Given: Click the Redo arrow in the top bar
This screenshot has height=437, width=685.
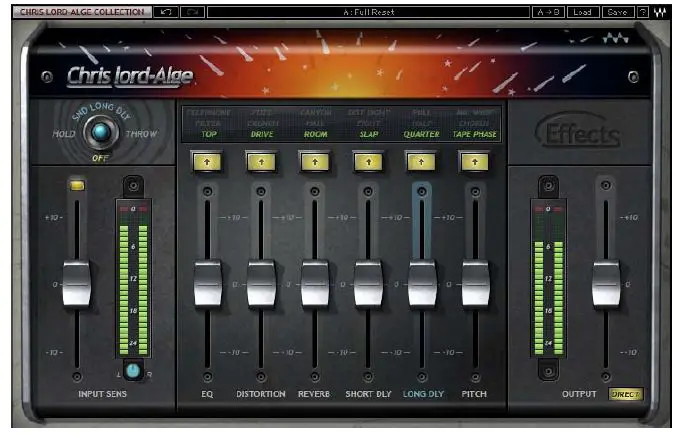Looking at the screenshot, I should click(193, 12).
